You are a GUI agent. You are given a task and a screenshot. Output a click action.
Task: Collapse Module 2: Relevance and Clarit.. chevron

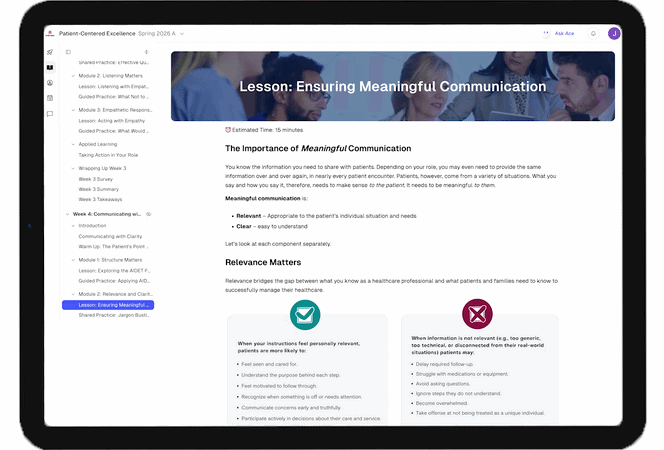tap(73, 294)
